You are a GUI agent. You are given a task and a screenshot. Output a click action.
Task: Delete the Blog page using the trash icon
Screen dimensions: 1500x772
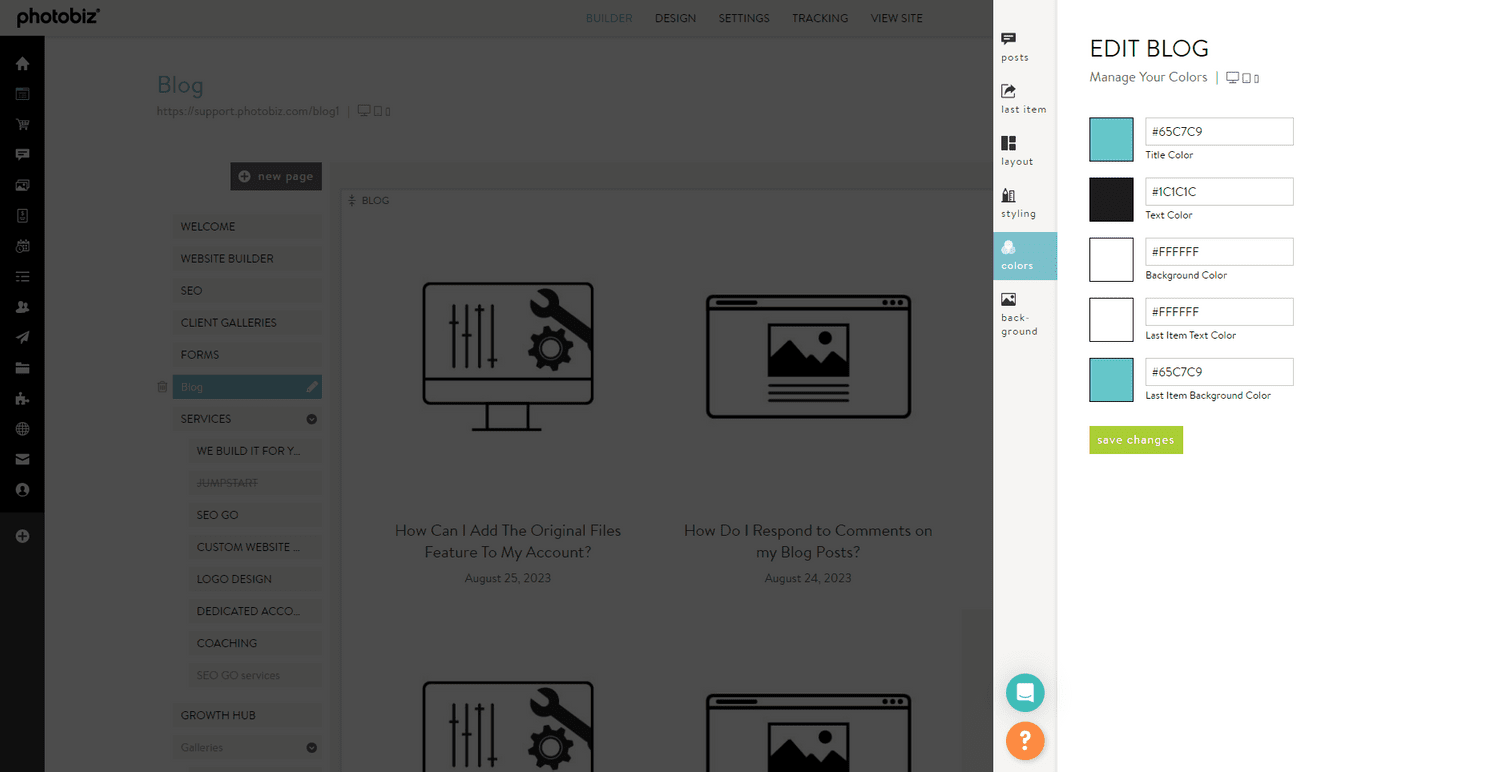(x=162, y=387)
